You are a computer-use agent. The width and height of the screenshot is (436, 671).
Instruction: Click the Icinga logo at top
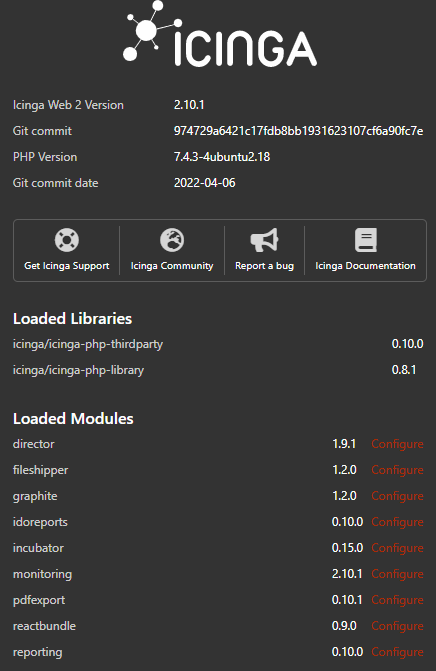click(220, 34)
